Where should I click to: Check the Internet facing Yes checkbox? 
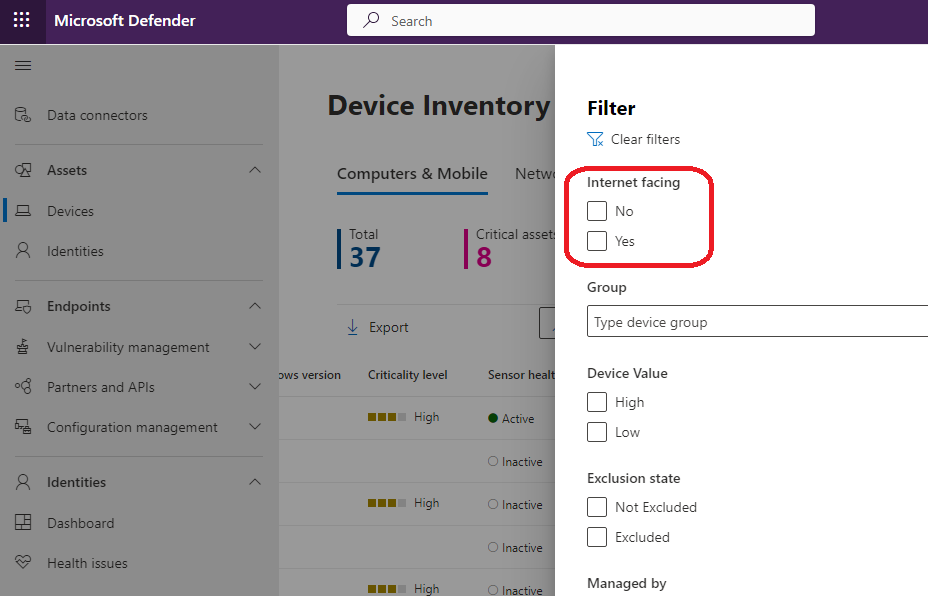[x=596, y=241]
